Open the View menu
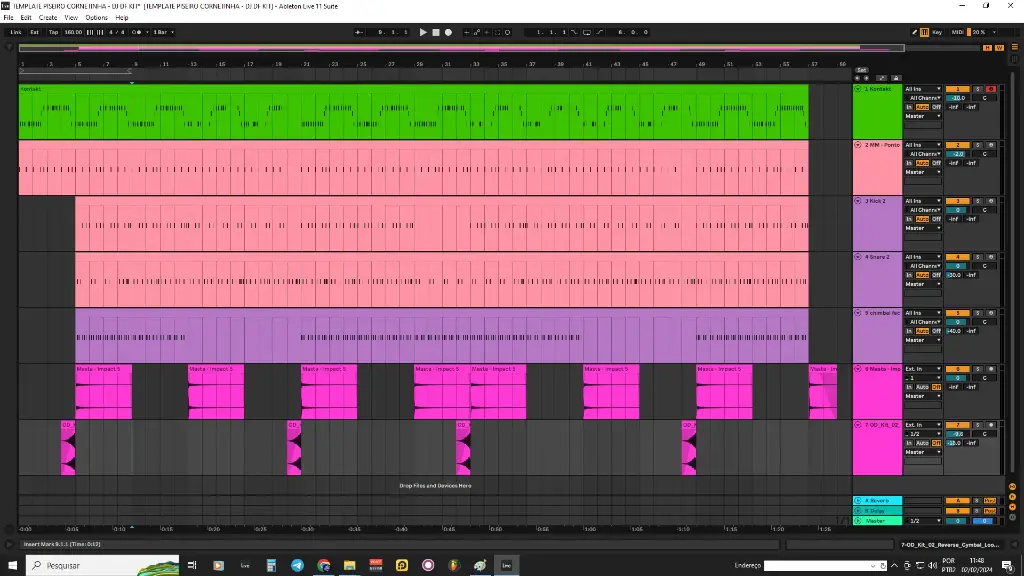Viewport: 1024px width, 576px height. pyautogui.click(x=71, y=18)
